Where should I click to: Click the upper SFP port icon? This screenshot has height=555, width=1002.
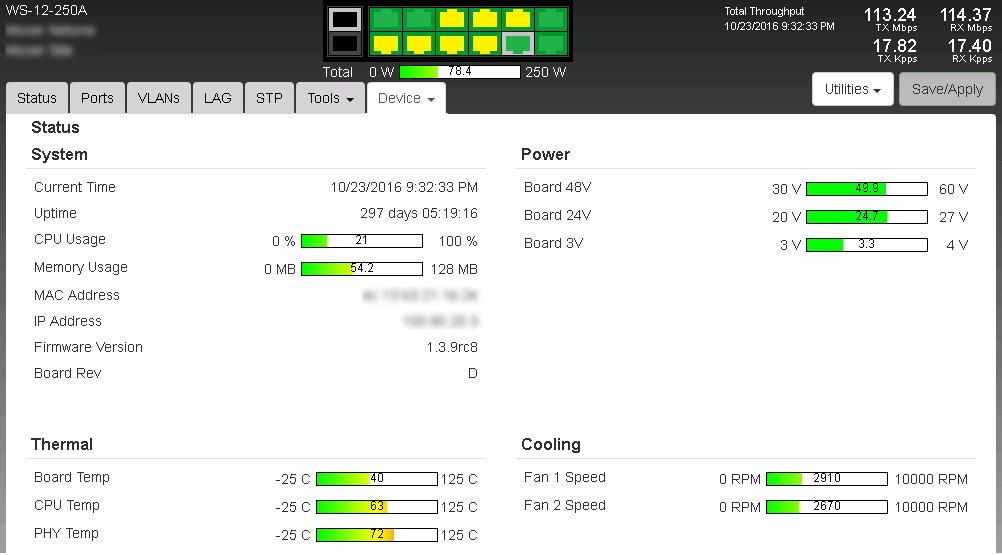344,19
